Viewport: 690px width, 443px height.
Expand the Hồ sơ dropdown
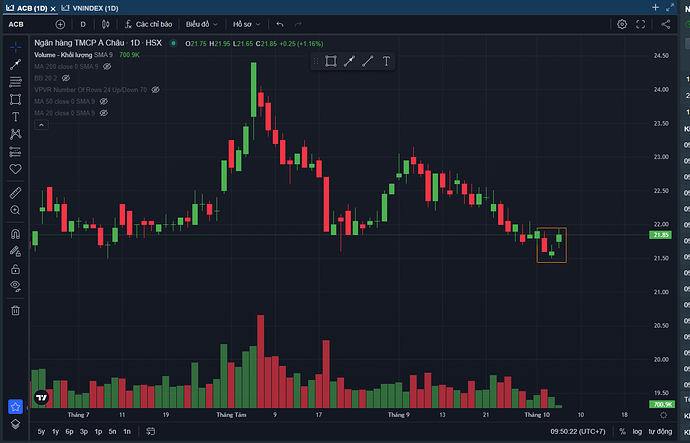click(246, 25)
